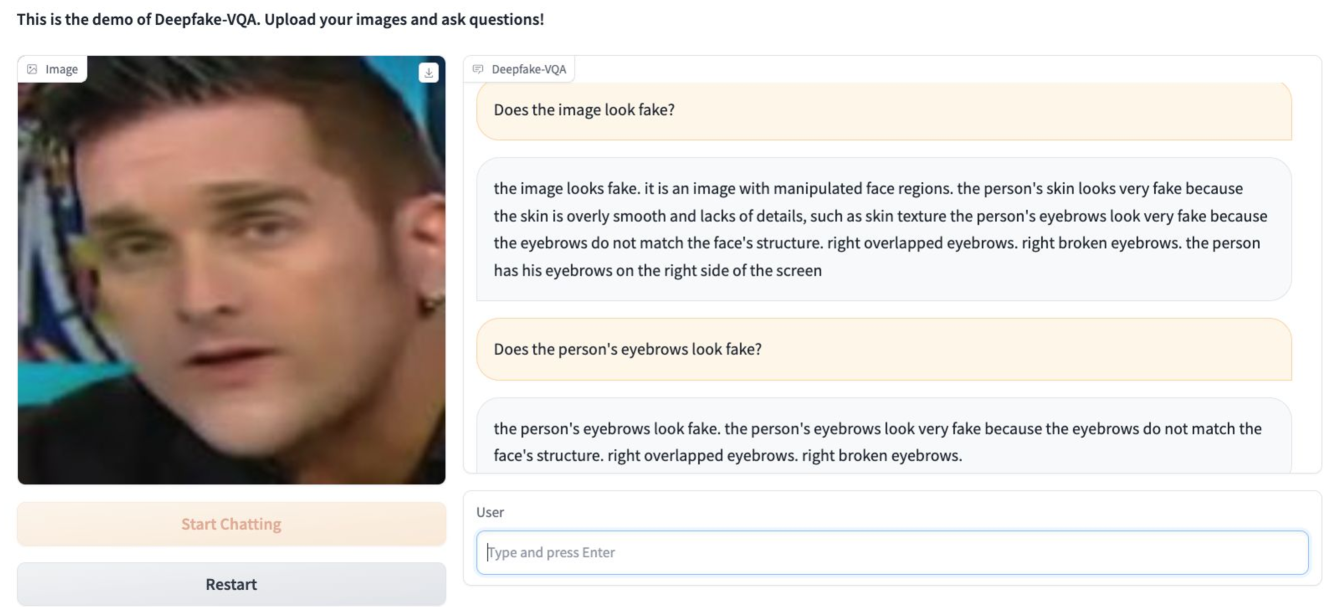This screenshot has width=1330, height=607.
Task: Click the "Deepfake-VQA" chatbot label text
Action: pyautogui.click(x=528, y=69)
